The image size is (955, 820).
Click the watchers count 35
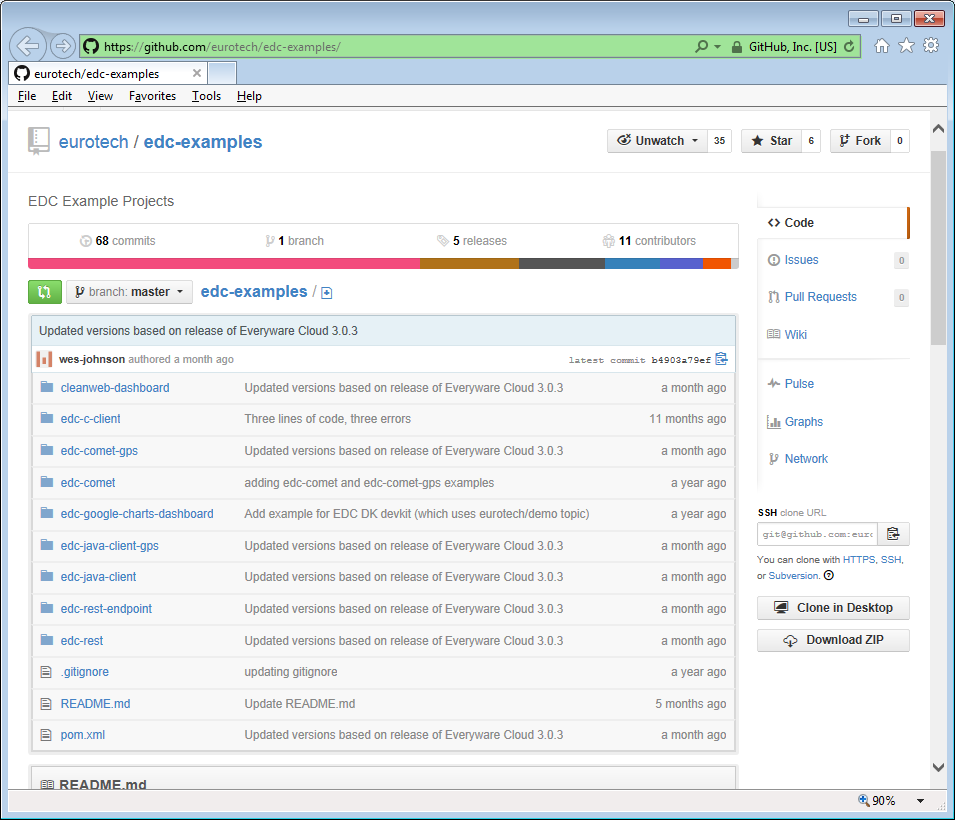[719, 141]
